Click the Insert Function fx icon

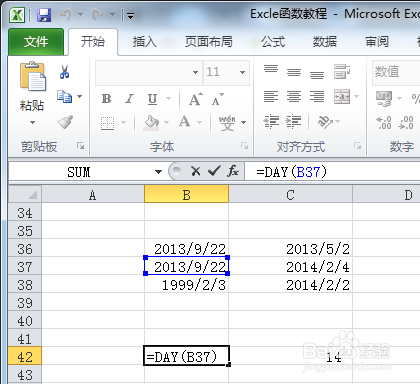point(233,171)
